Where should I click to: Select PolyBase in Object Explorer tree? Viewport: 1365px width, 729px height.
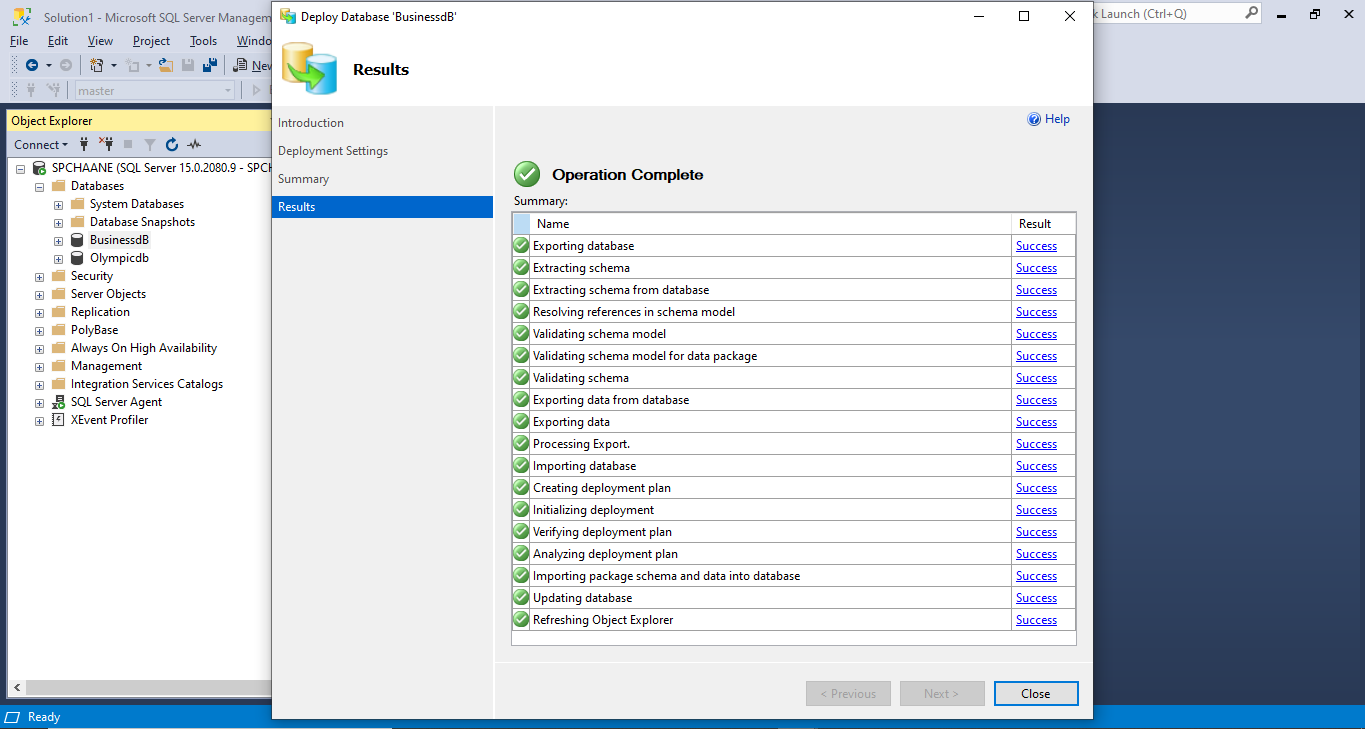[x=94, y=330]
